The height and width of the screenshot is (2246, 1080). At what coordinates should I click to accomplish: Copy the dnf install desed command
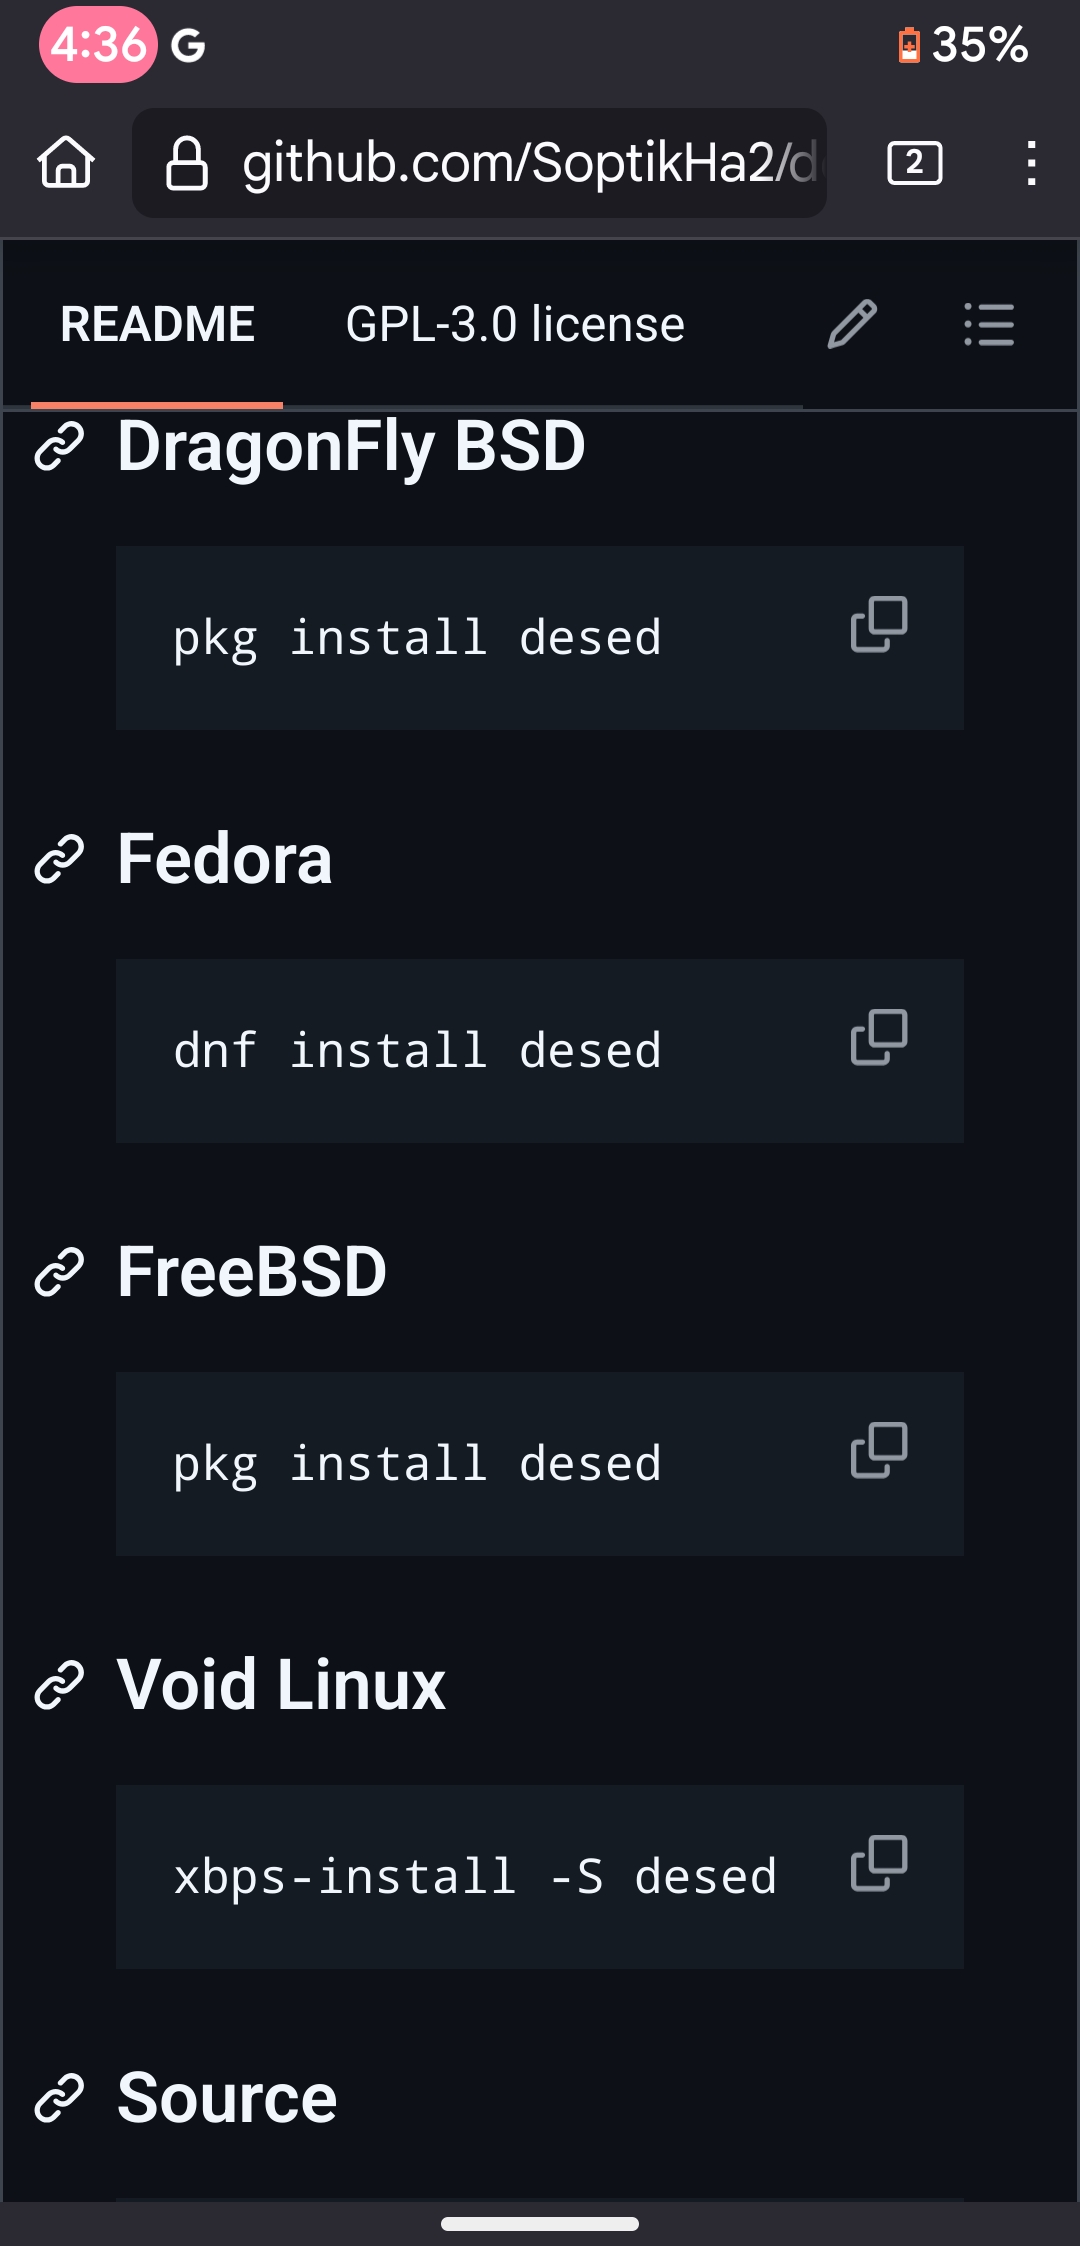tap(879, 1038)
